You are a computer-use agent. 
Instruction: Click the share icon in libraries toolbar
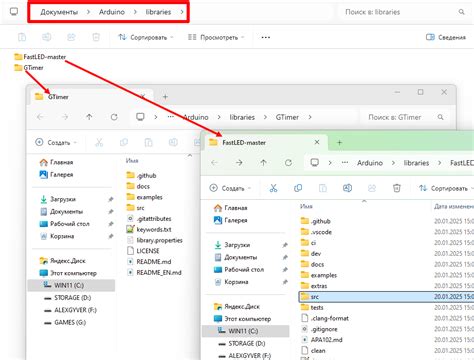click(x=71, y=37)
